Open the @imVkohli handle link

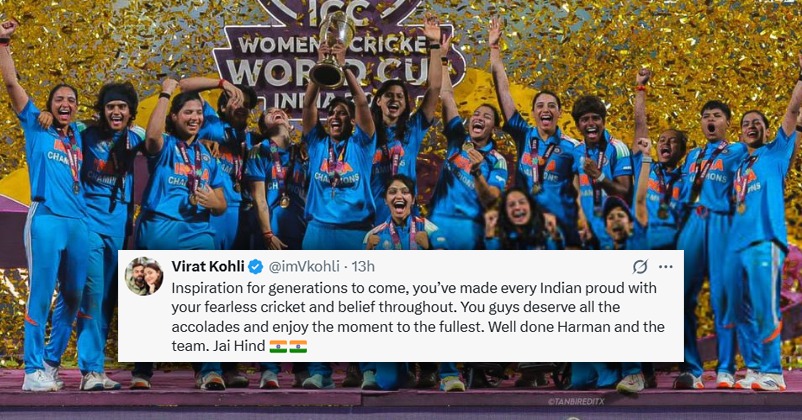(x=305, y=267)
